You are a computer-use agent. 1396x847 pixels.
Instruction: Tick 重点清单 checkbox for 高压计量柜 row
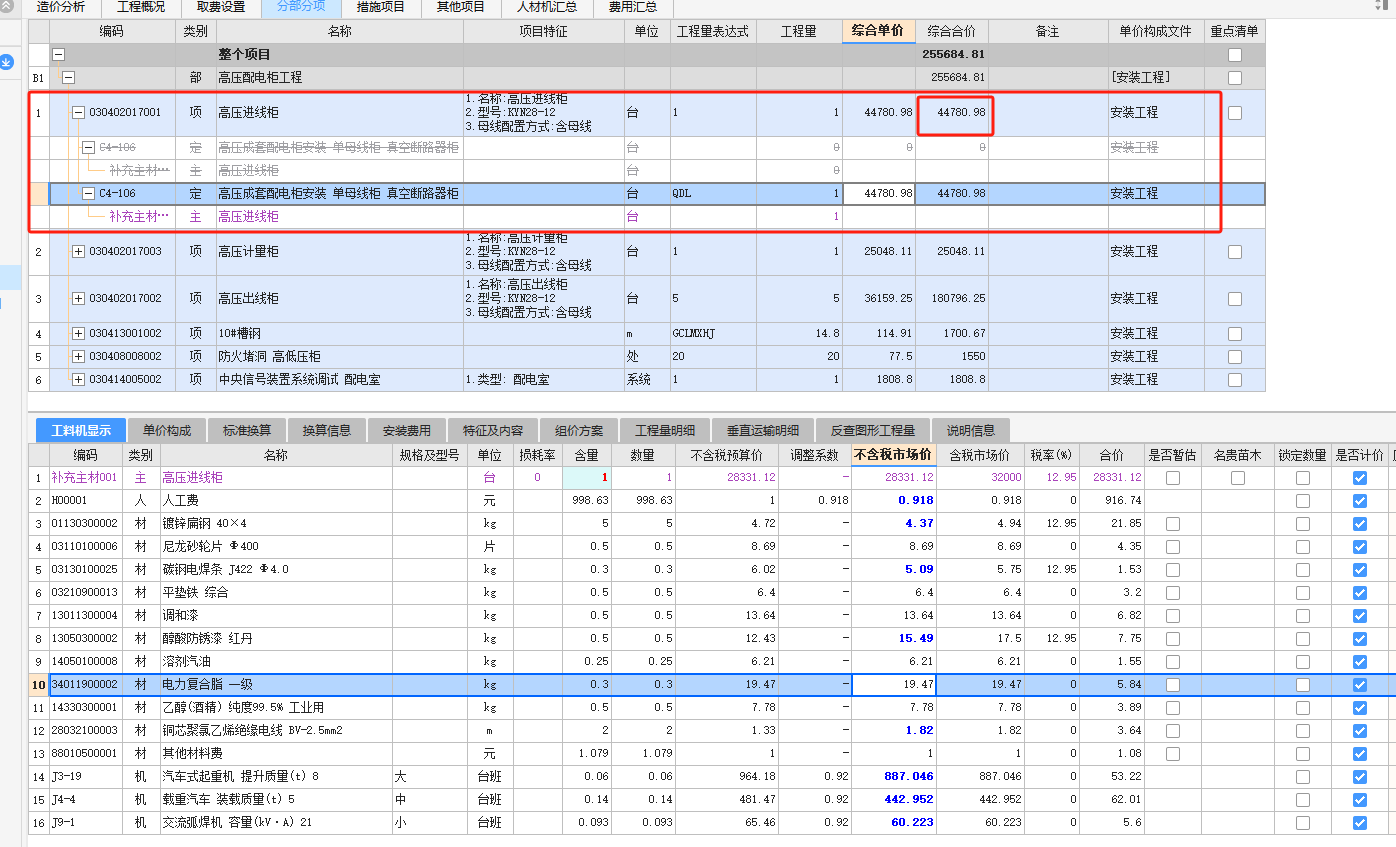[1235, 252]
